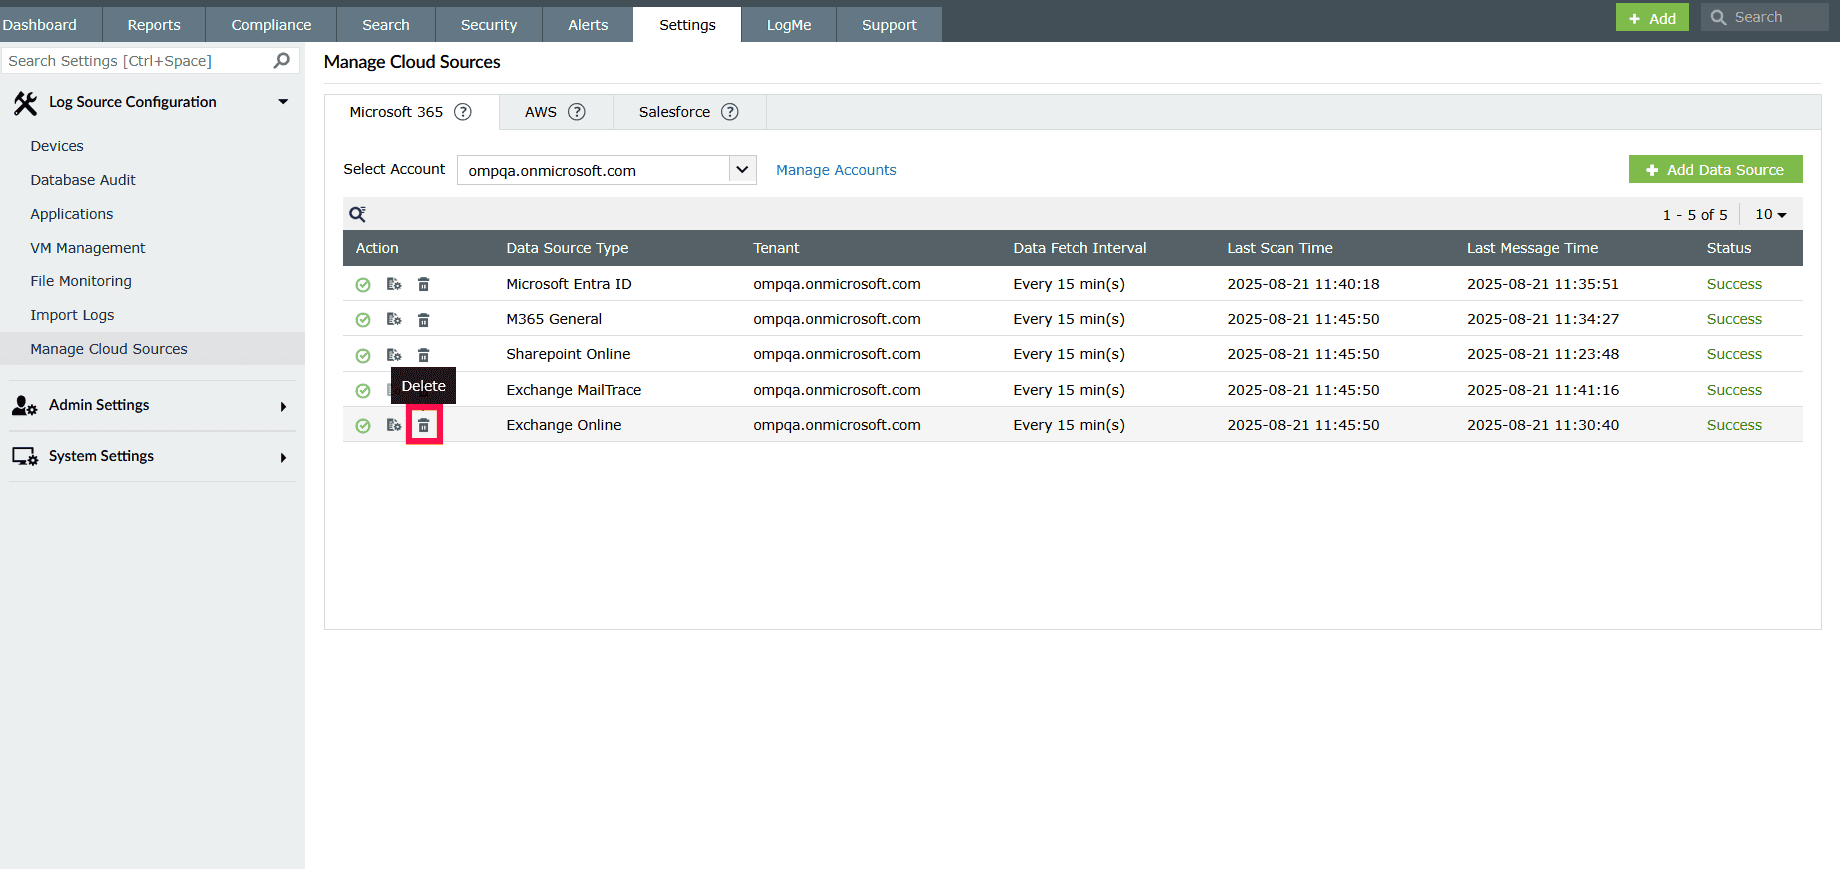This screenshot has width=1840, height=869.
Task: Open the LogMe tab
Action: (789, 25)
